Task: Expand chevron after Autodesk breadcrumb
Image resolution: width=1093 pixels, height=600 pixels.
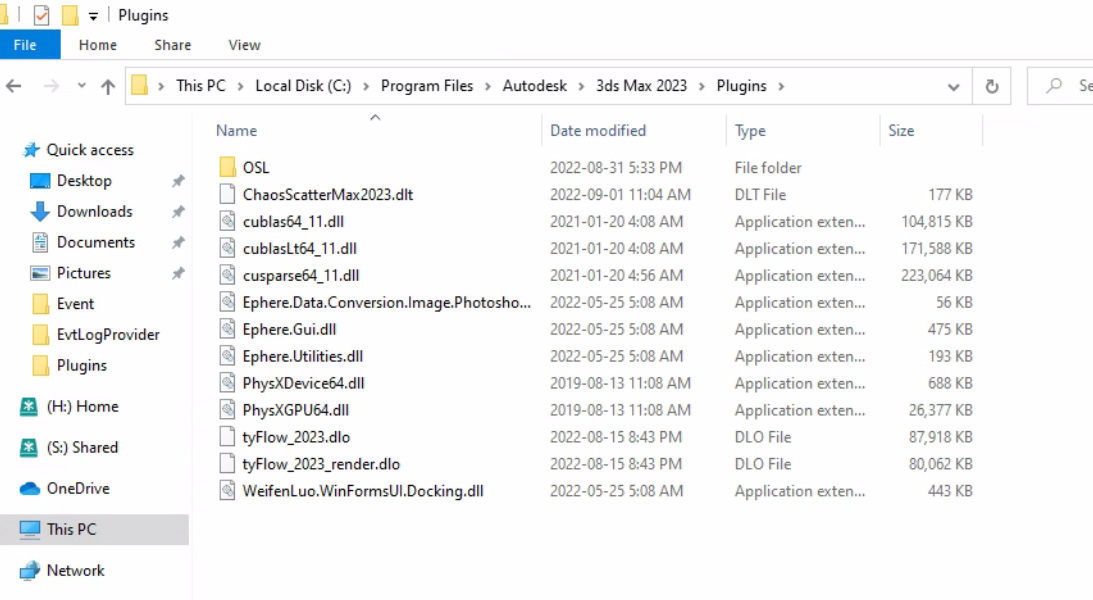Action: pos(581,86)
